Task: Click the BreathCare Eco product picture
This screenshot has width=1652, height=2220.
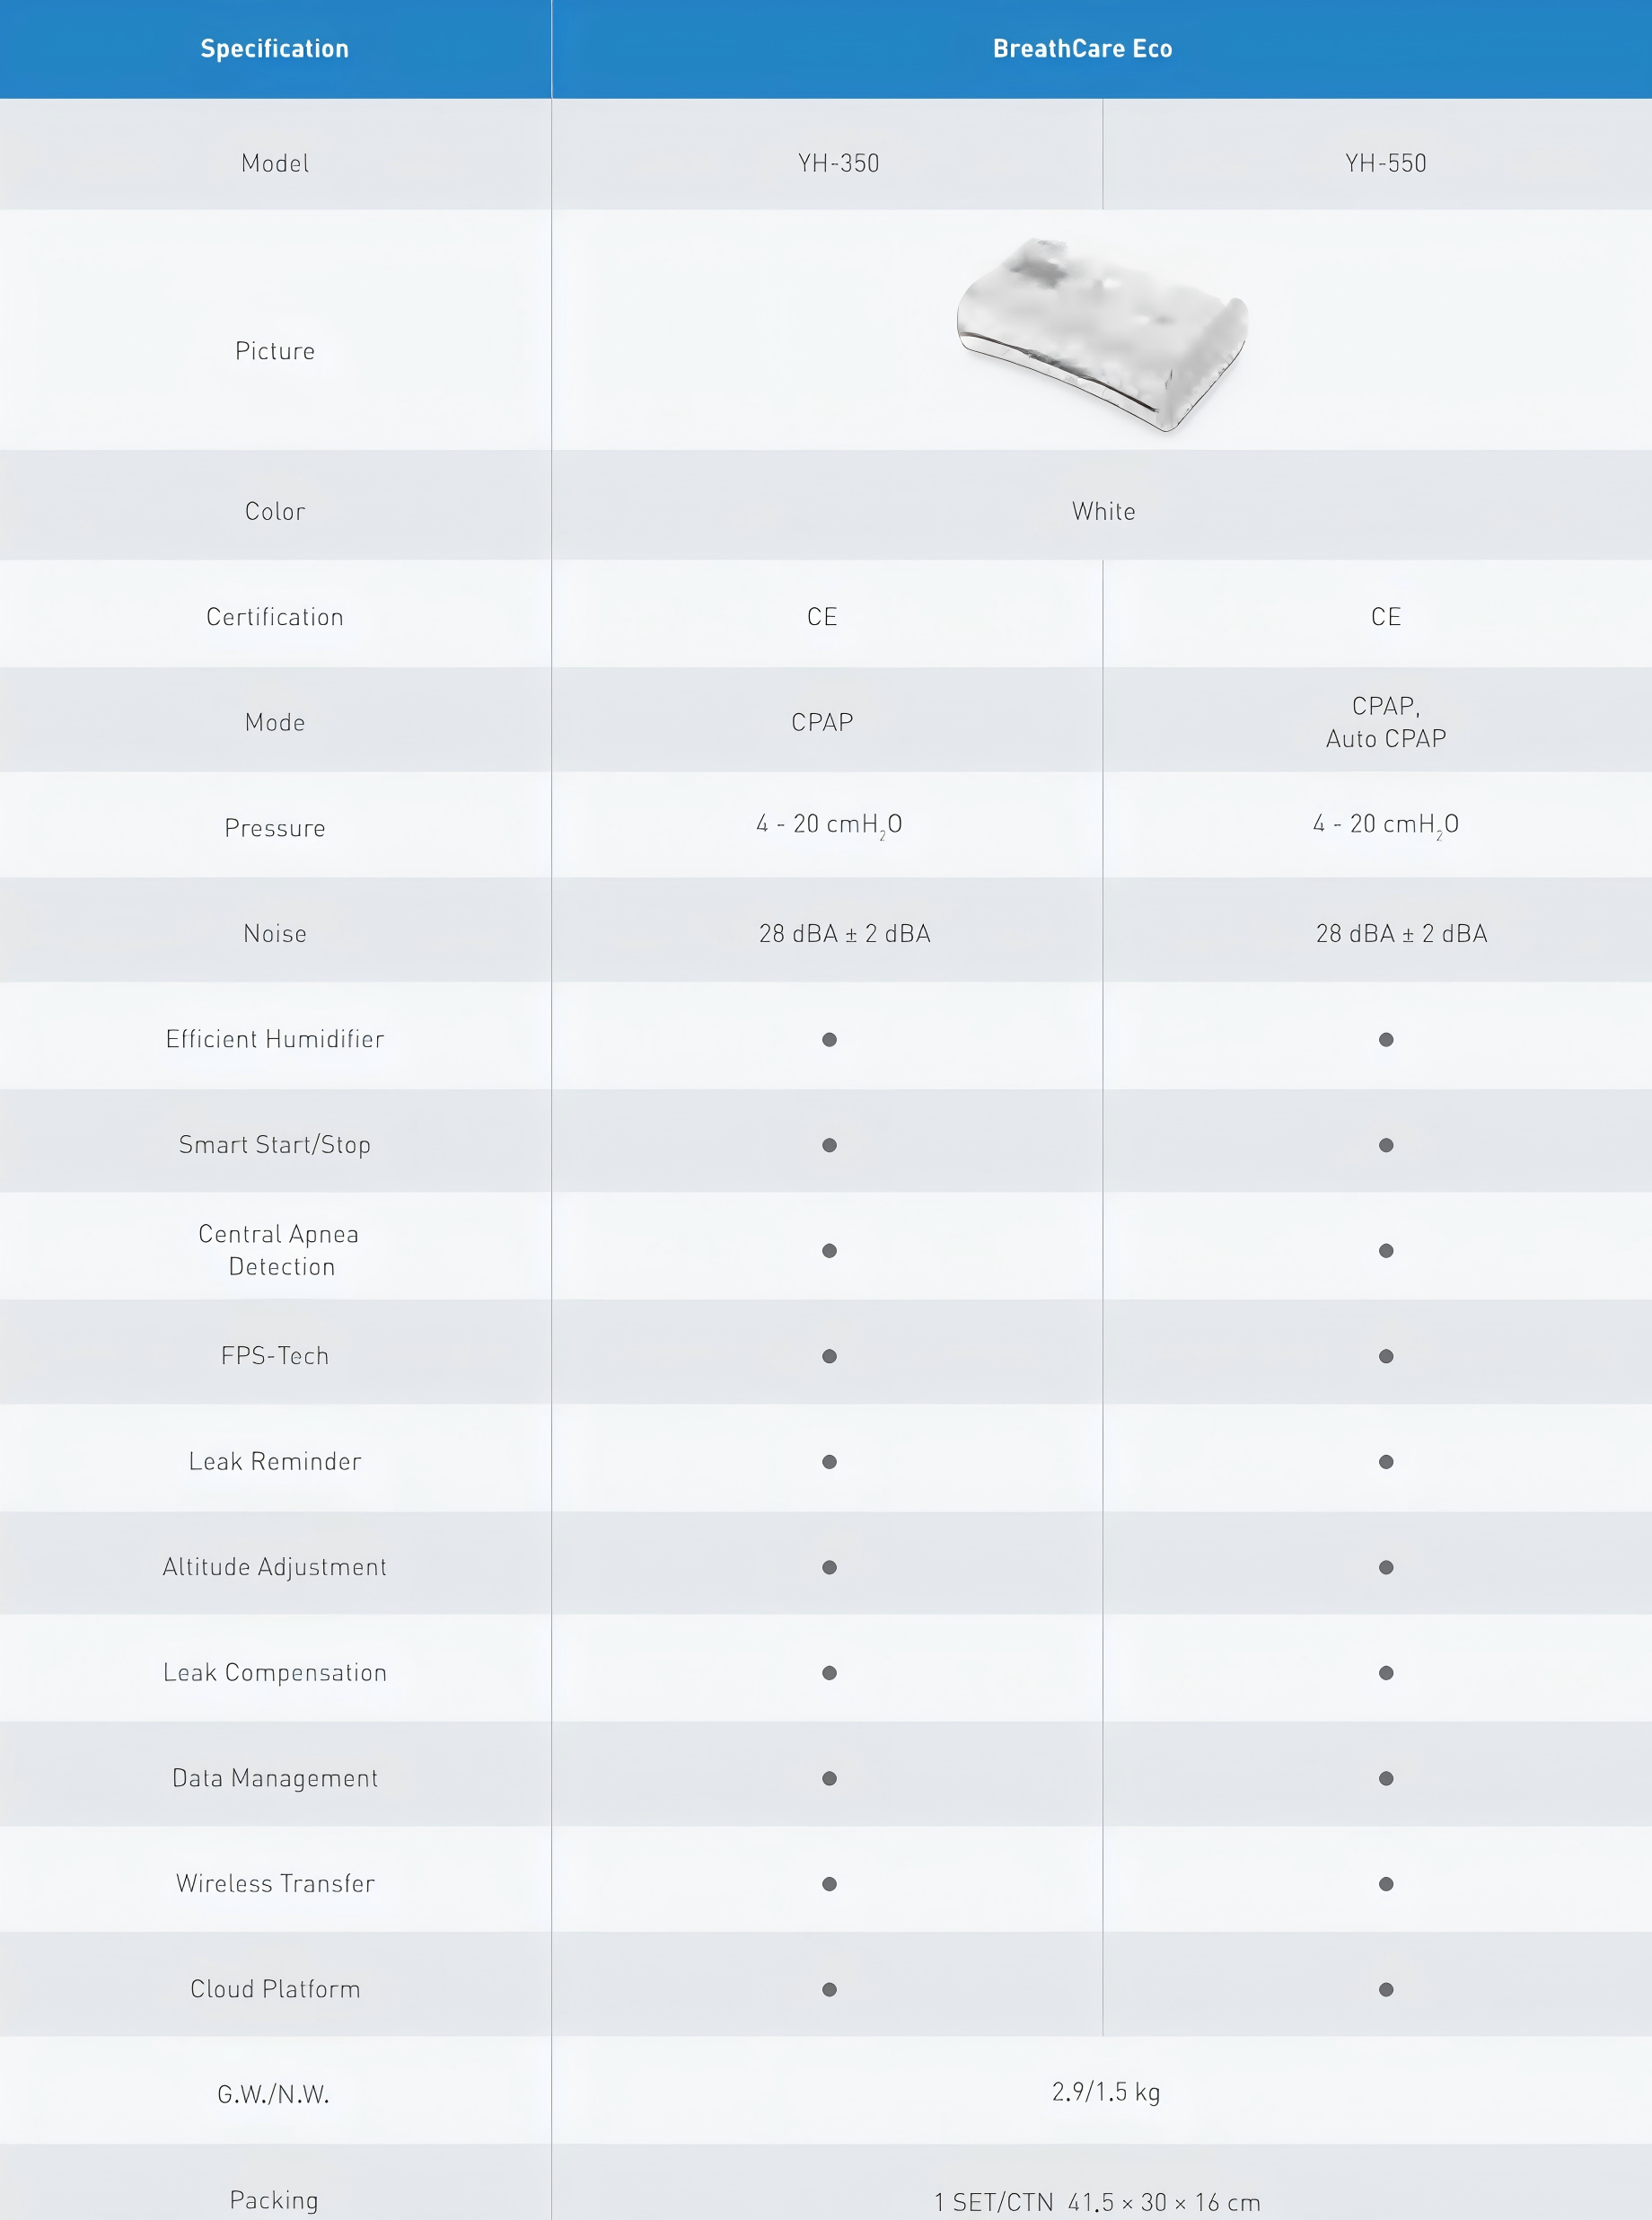Action: point(1102,333)
